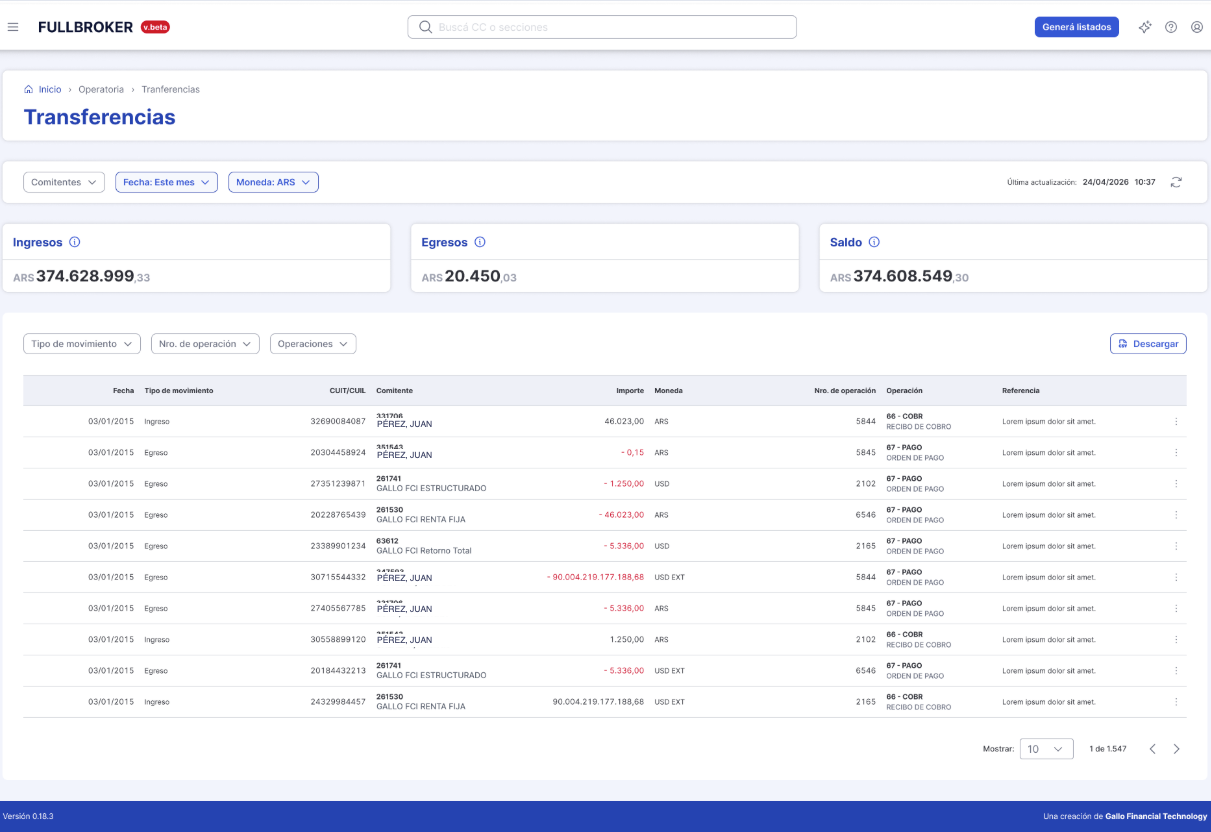Click Gallo Financial Technology footer text
1211x832 pixels.
point(1156,816)
